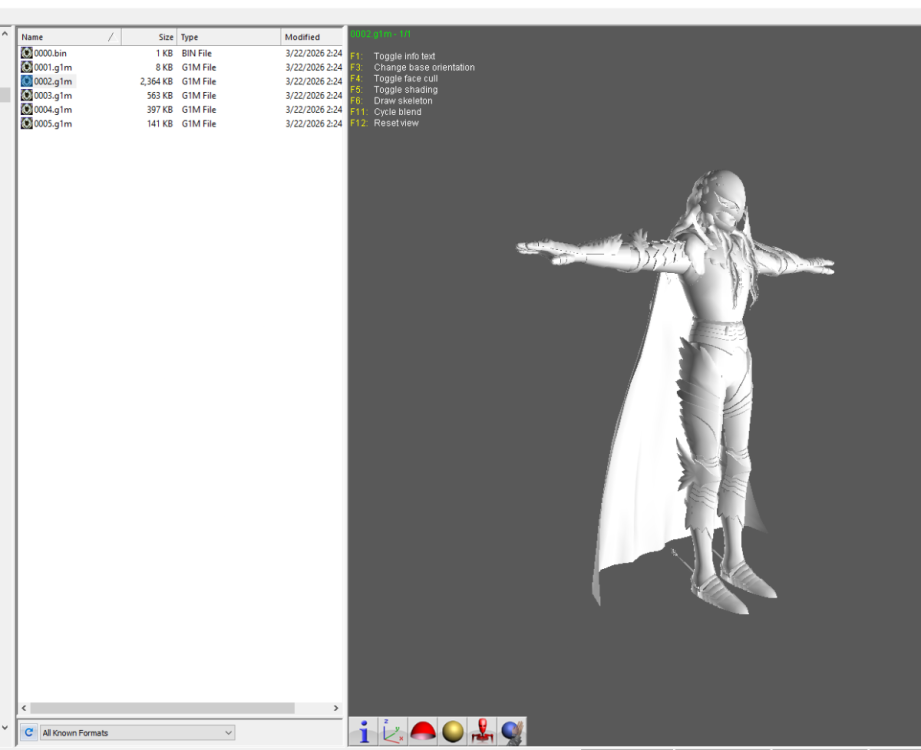Sort files by the Name column header
Viewport: 921px width, 750px height.
click(69, 37)
